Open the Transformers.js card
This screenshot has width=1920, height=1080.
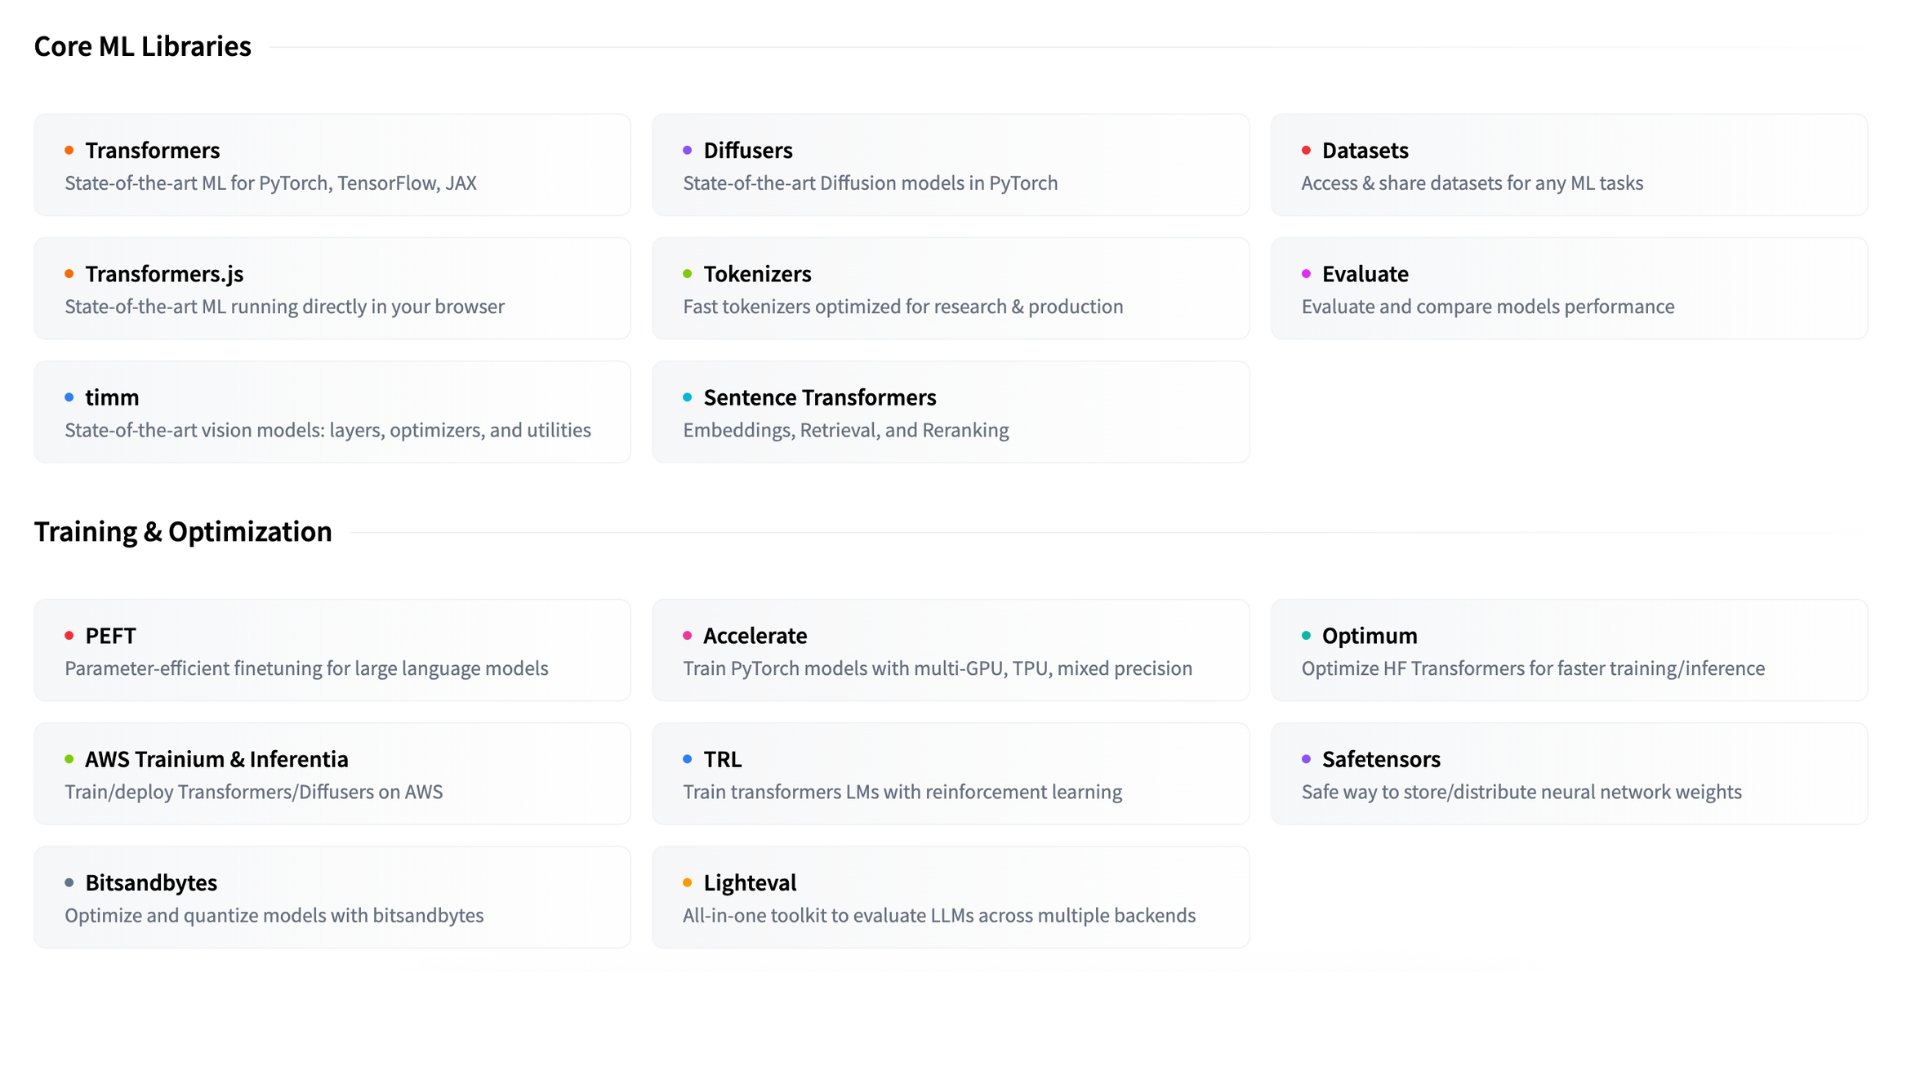(332, 288)
